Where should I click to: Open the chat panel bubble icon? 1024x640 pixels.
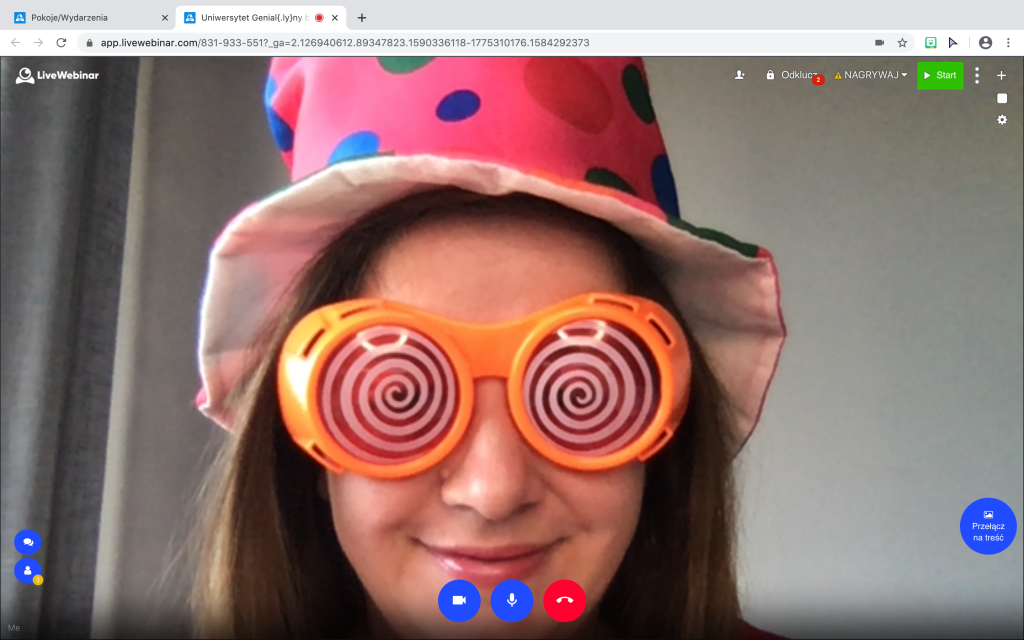click(27, 541)
